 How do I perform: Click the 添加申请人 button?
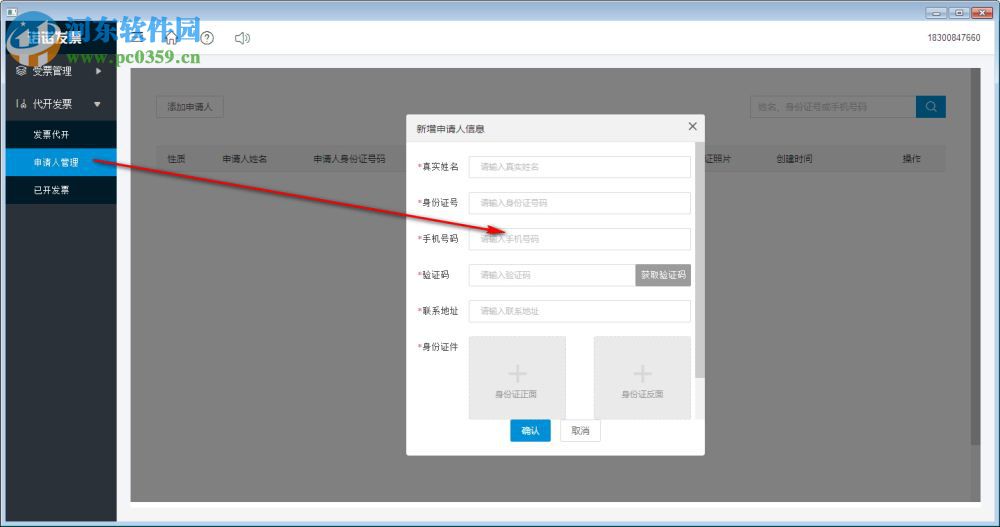(189, 107)
